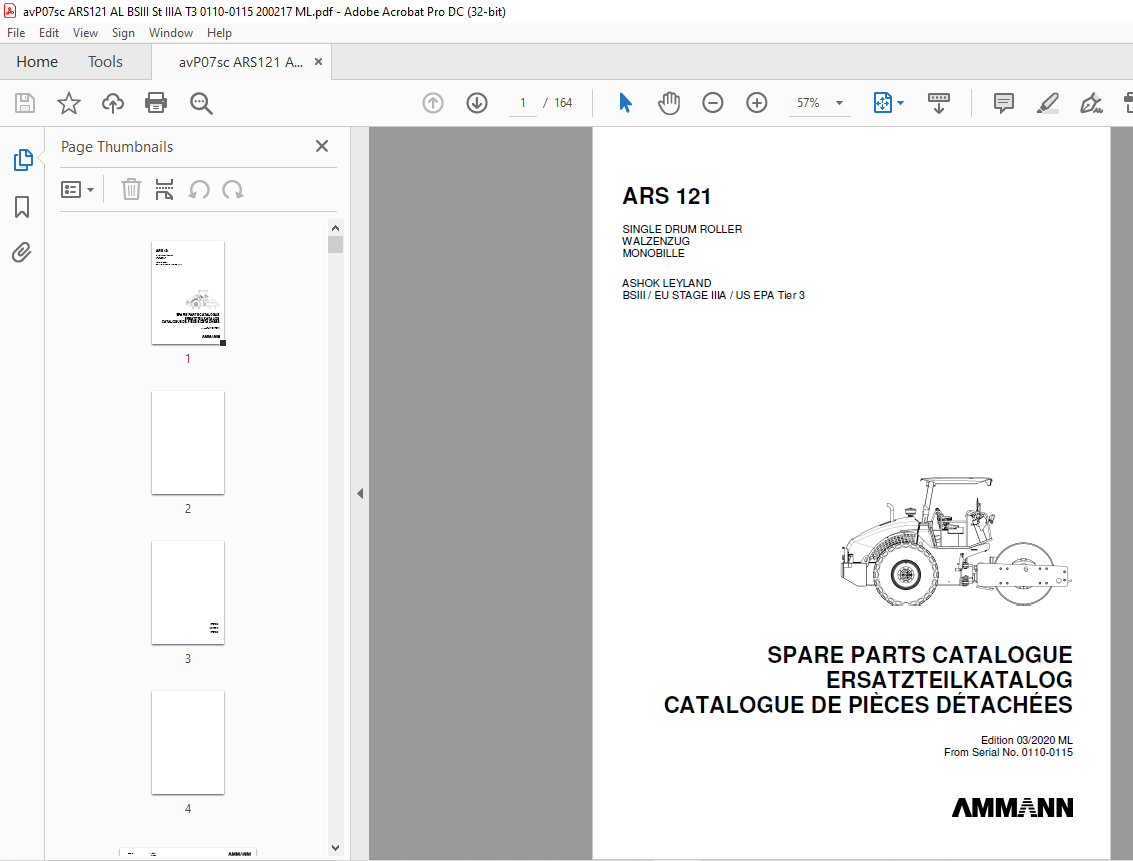The width and height of the screenshot is (1133, 861).
Task: Click the thumbnail panel scrollbar thumb
Action: (335, 244)
